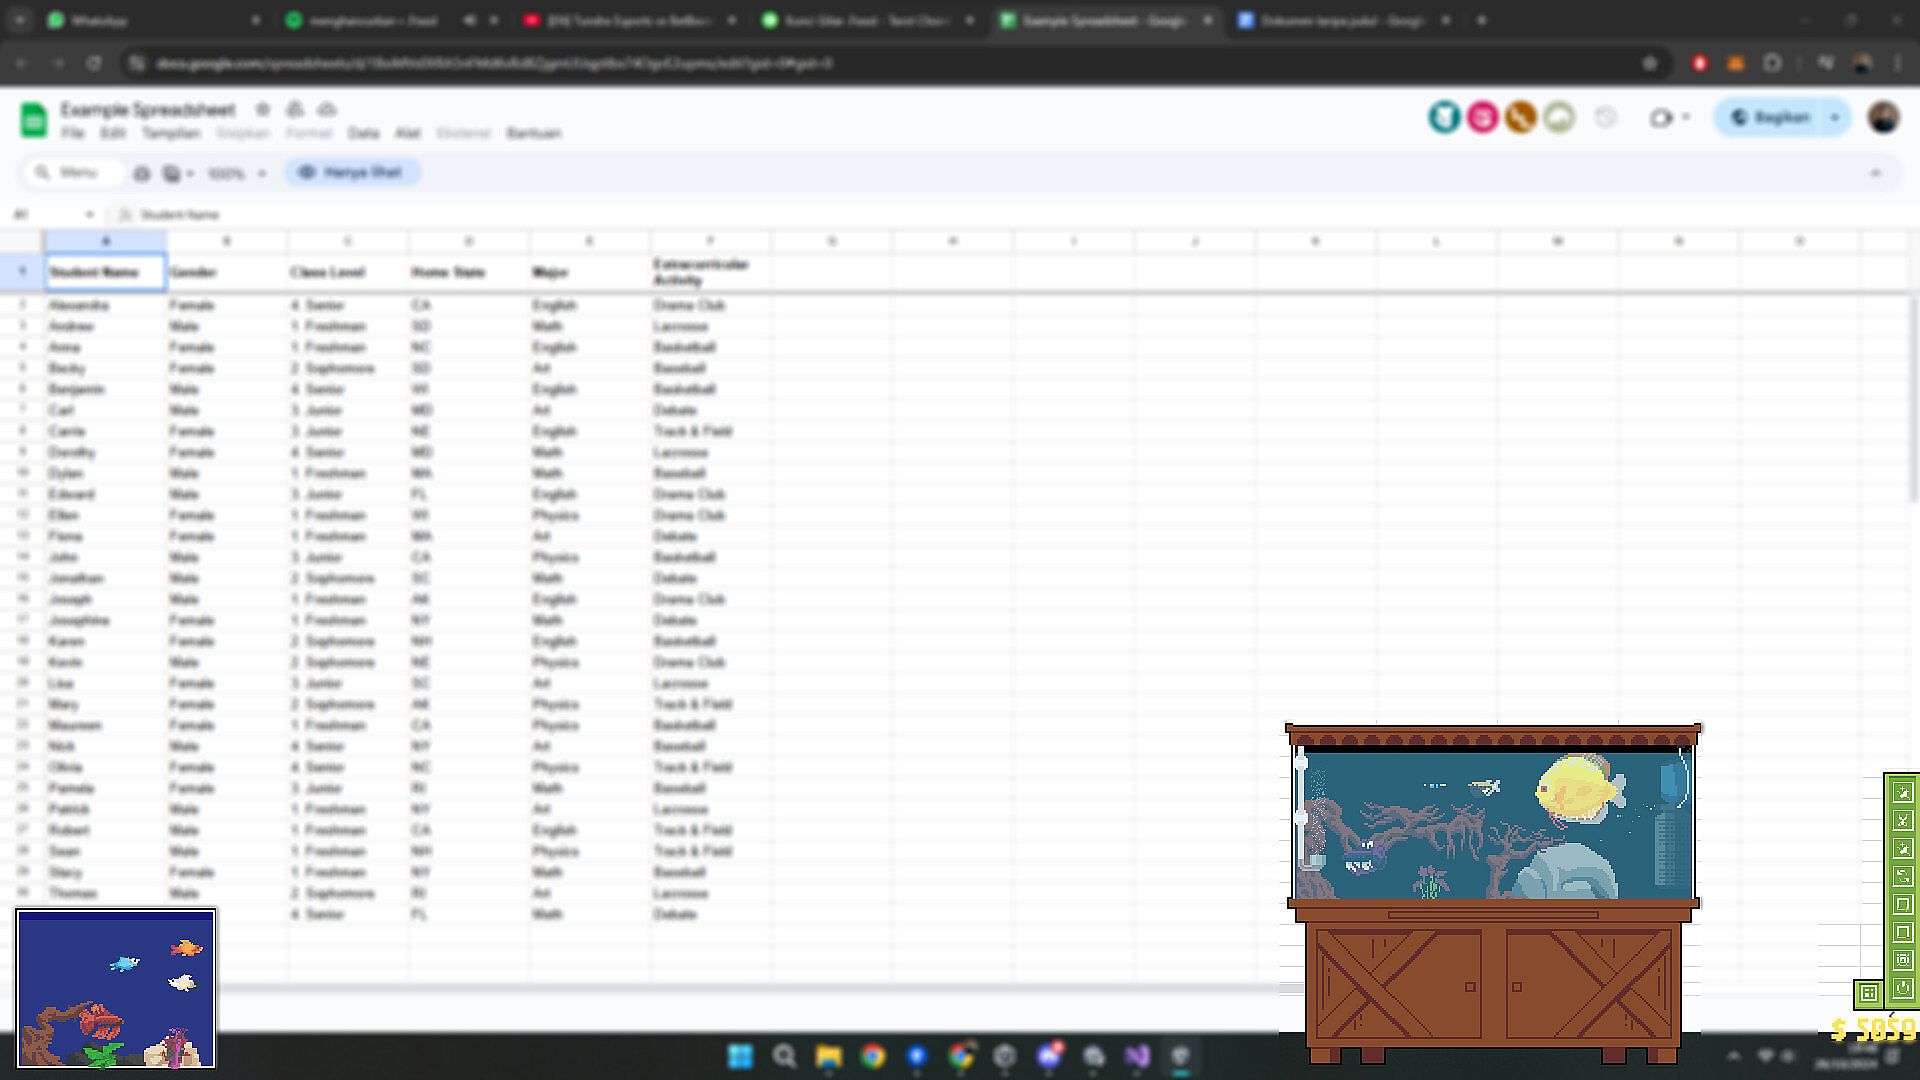The width and height of the screenshot is (1920, 1080).
Task: Click the swap arrows icon in the green toolbar
Action: click(x=1902, y=876)
